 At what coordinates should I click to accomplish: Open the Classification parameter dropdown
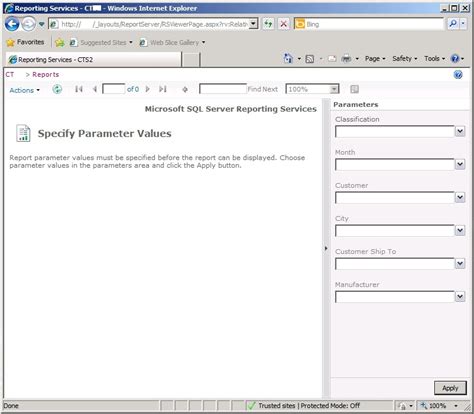(460, 131)
